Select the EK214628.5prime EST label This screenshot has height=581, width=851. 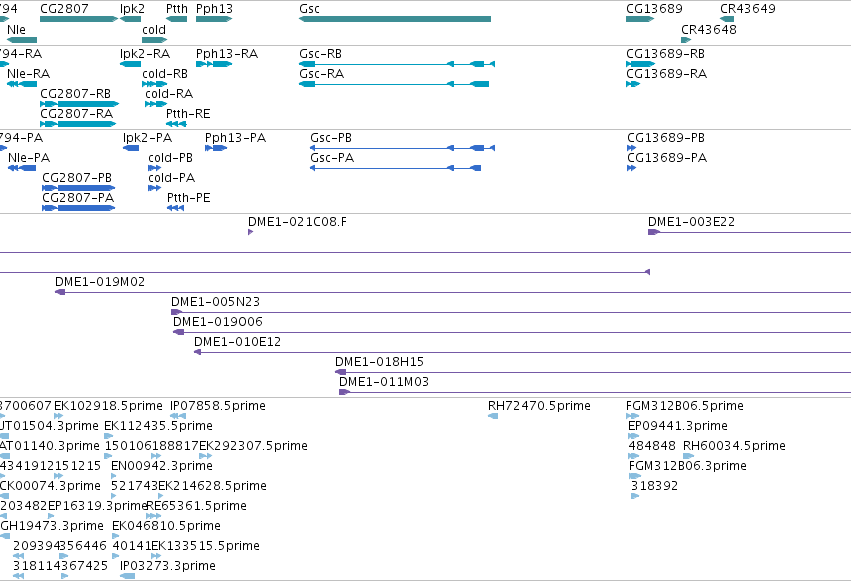212,487
